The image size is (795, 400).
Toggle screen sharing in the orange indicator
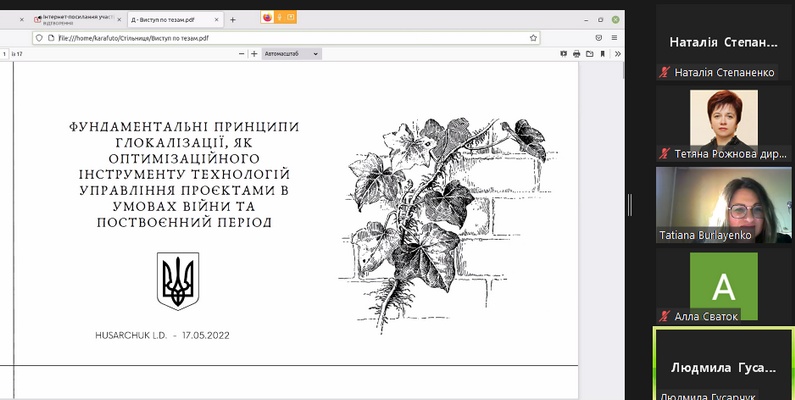pos(291,17)
